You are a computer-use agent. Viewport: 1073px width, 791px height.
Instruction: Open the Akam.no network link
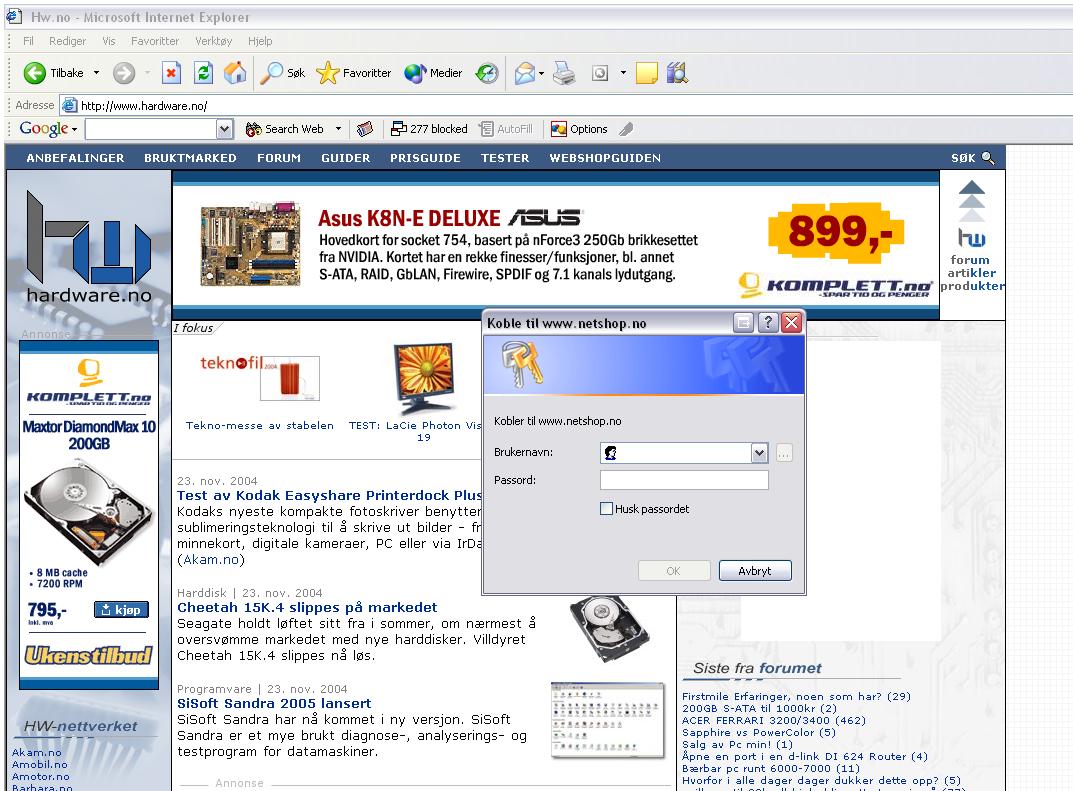click(36, 753)
